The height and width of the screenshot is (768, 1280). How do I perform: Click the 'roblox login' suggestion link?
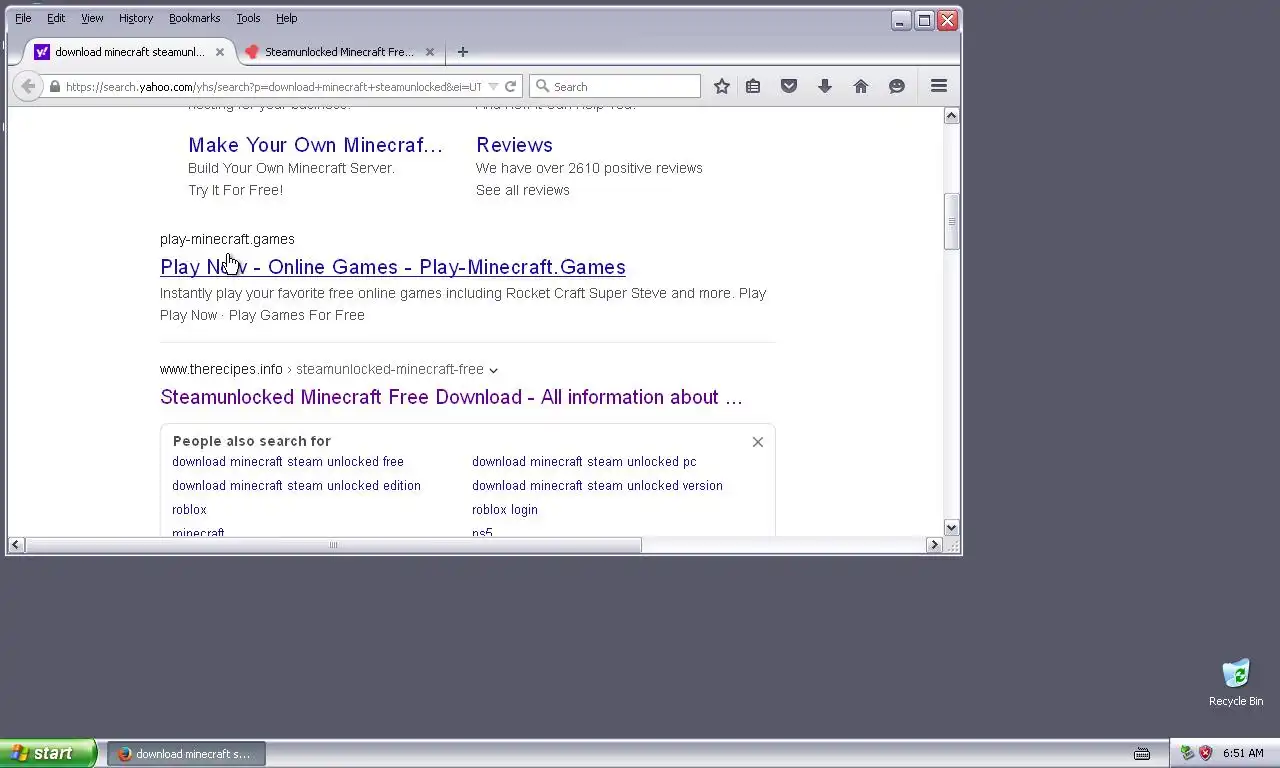[505, 510]
